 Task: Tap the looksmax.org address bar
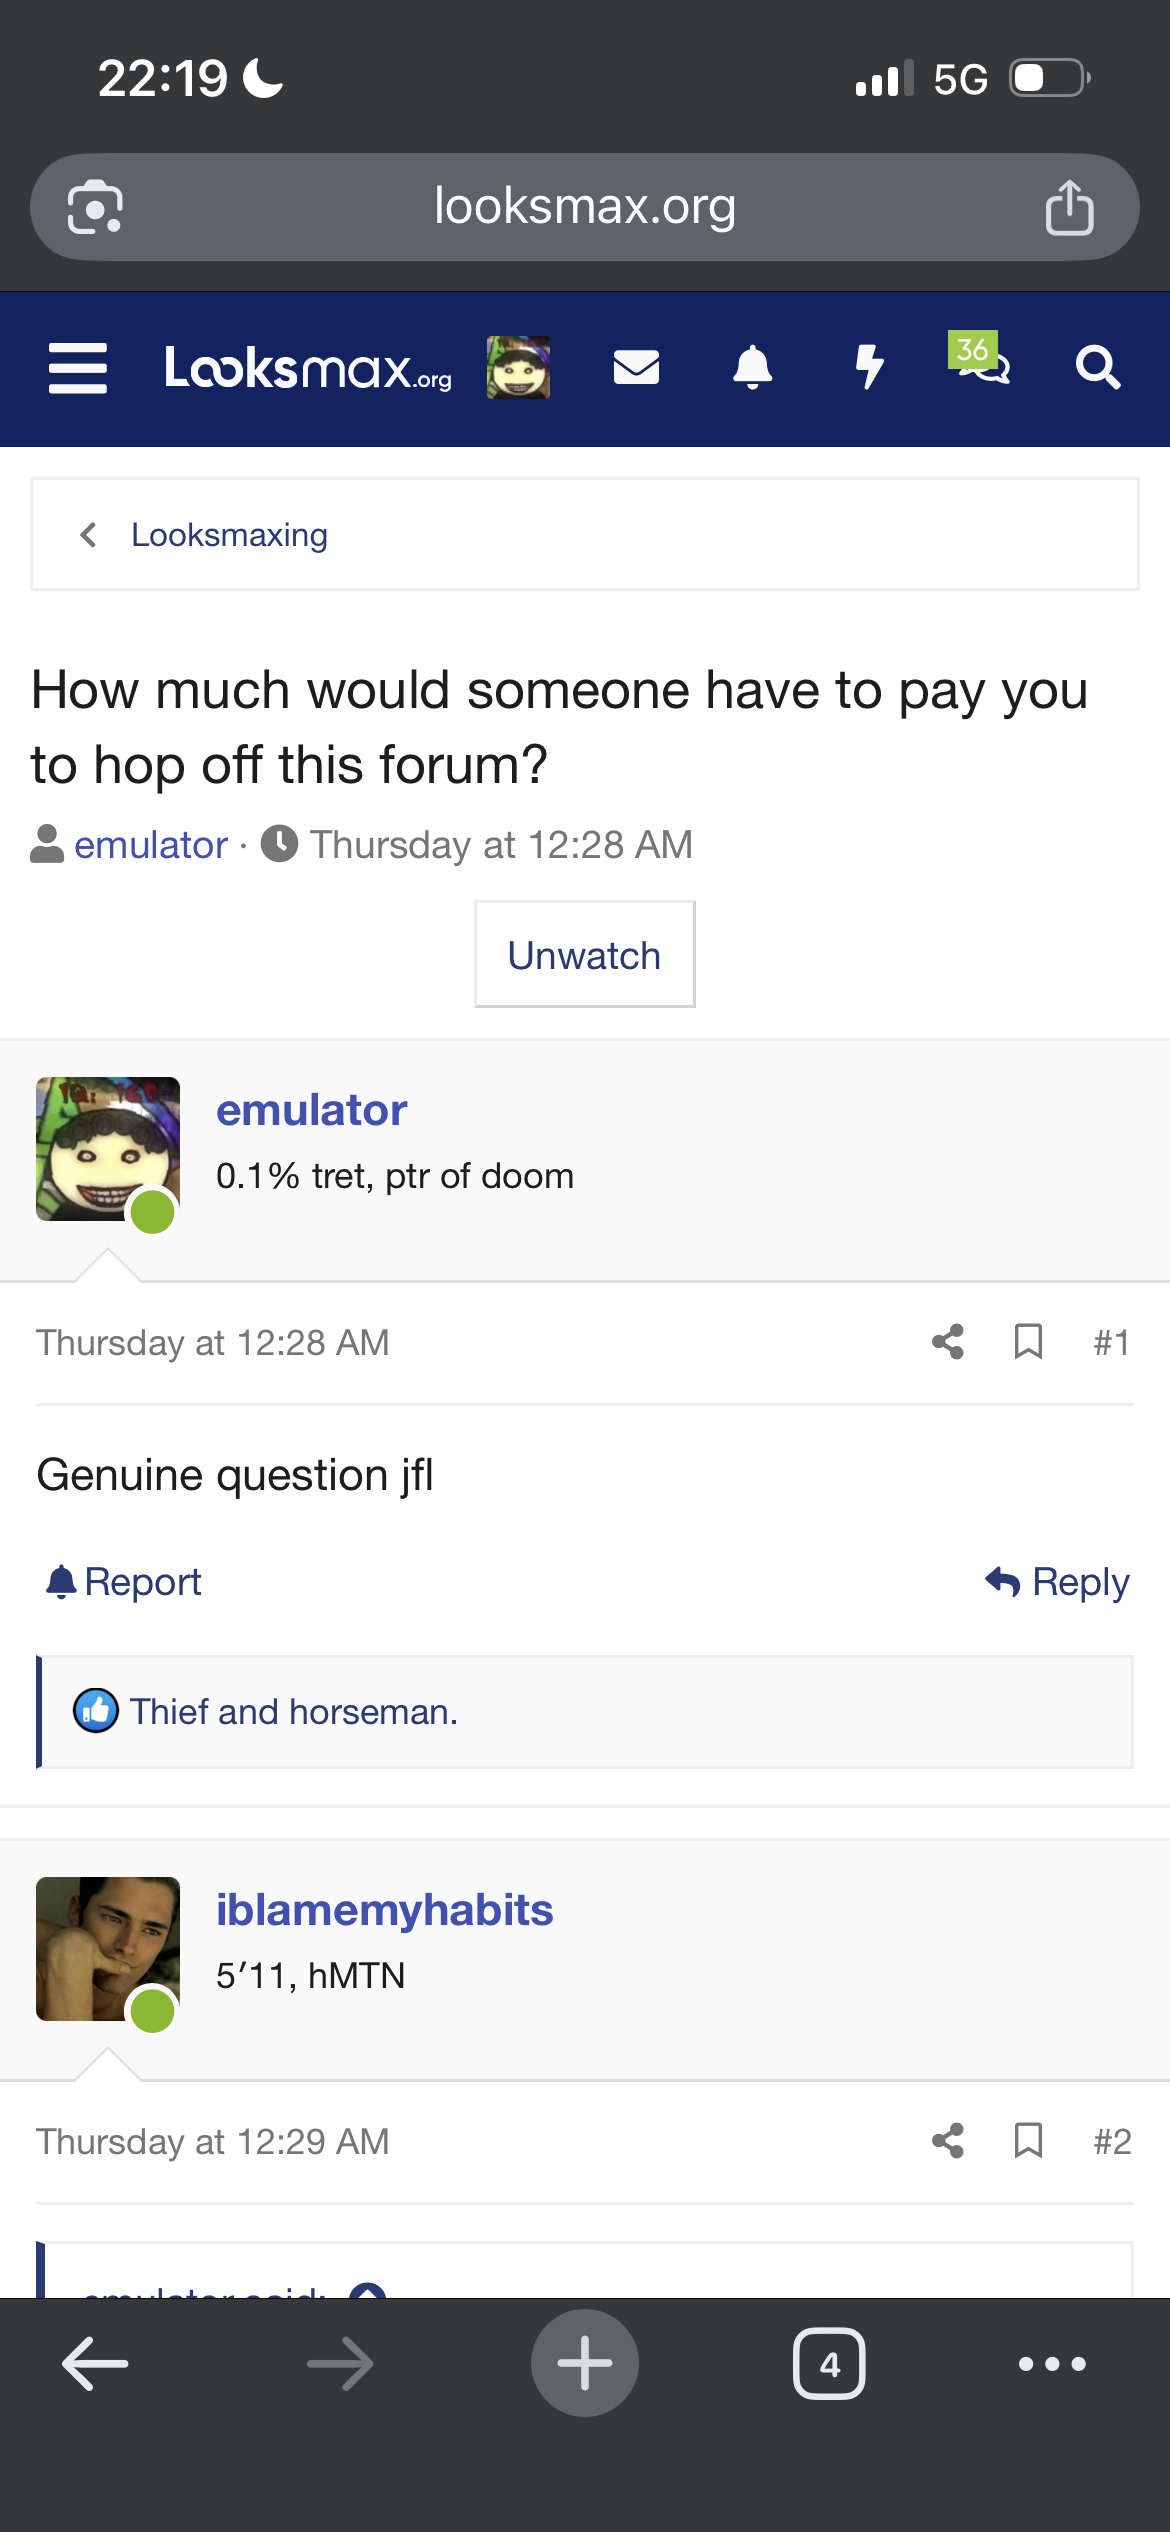585,207
